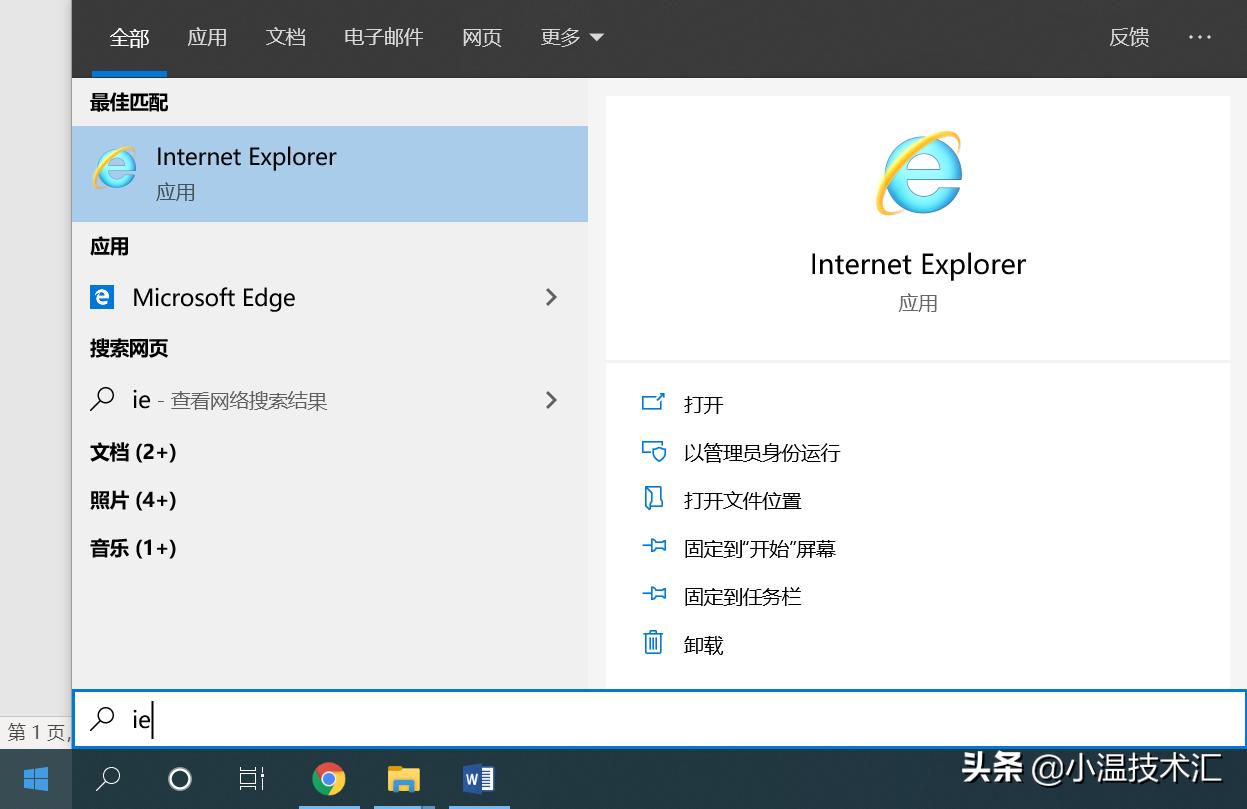
Task: Select 以管理员身份运行 to run as administrator
Action: 760,452
